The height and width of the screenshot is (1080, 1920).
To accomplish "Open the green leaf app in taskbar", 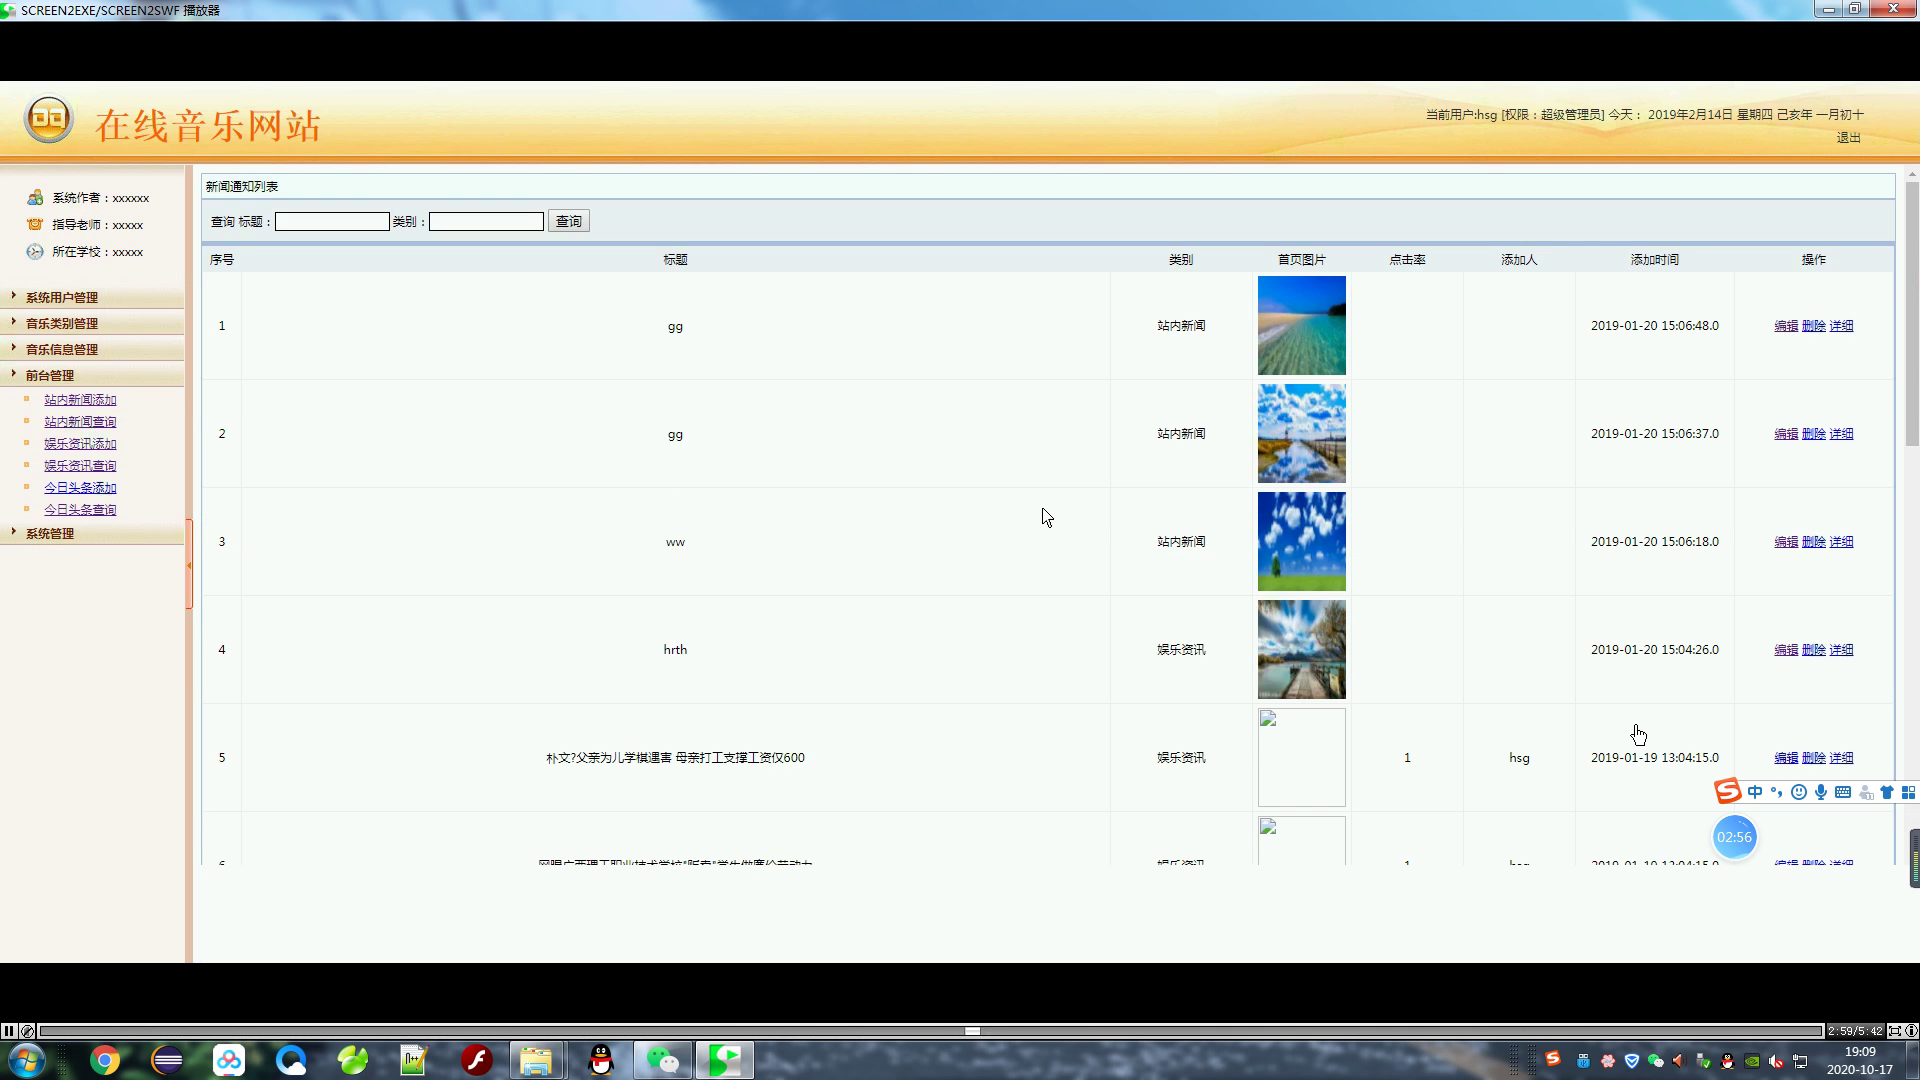I will (x=353, y=1060).
